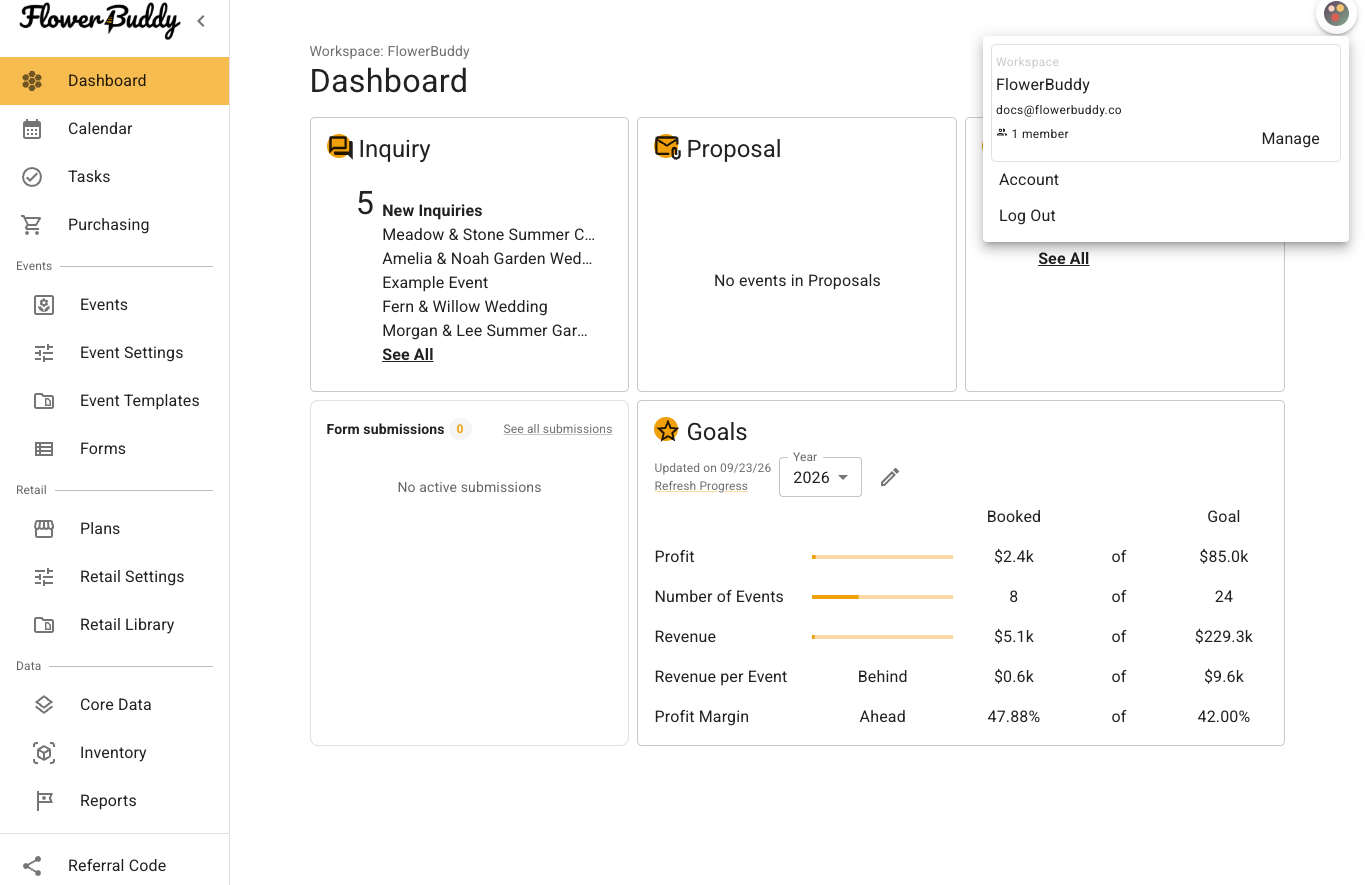Edit goals with the pencil icon
This screenshot has width=1365, height=885.
[890, 477]
